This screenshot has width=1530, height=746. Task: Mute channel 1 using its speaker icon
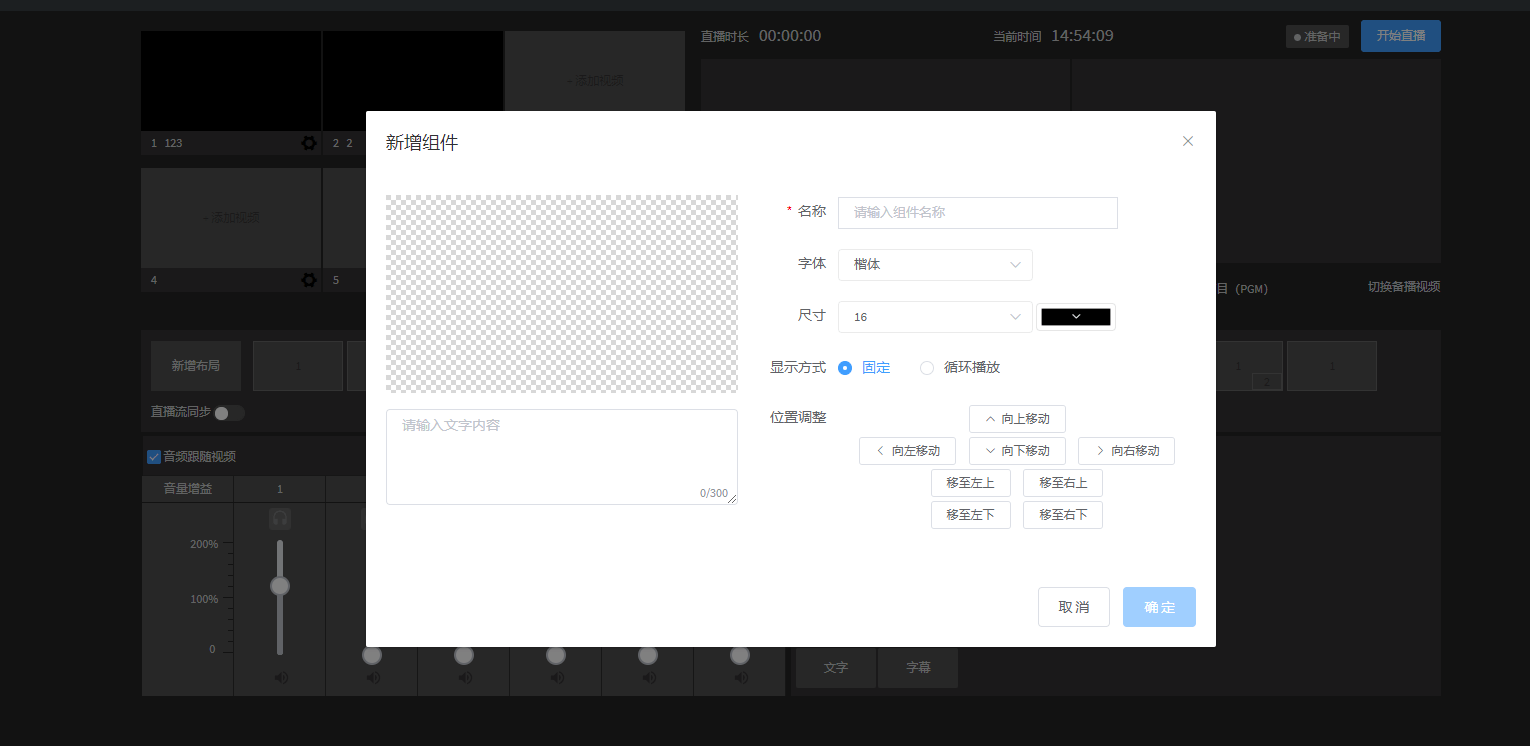click(x=280, y=678)
